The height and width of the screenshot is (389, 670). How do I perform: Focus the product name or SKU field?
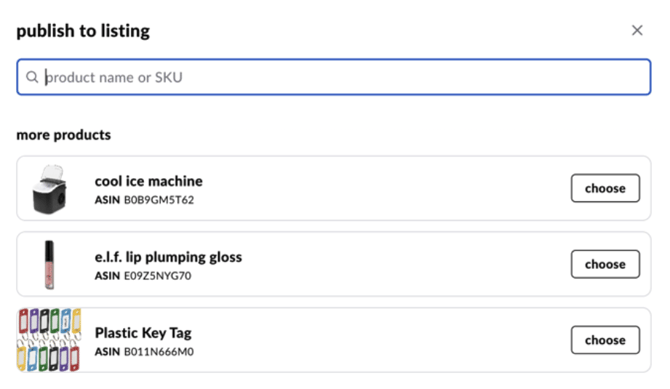(334, 77)
